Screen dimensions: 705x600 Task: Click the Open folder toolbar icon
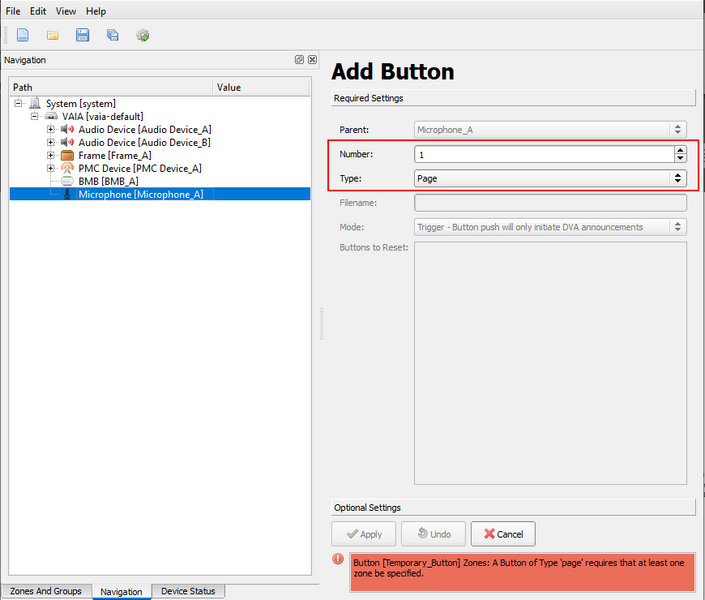coord(52,35)
